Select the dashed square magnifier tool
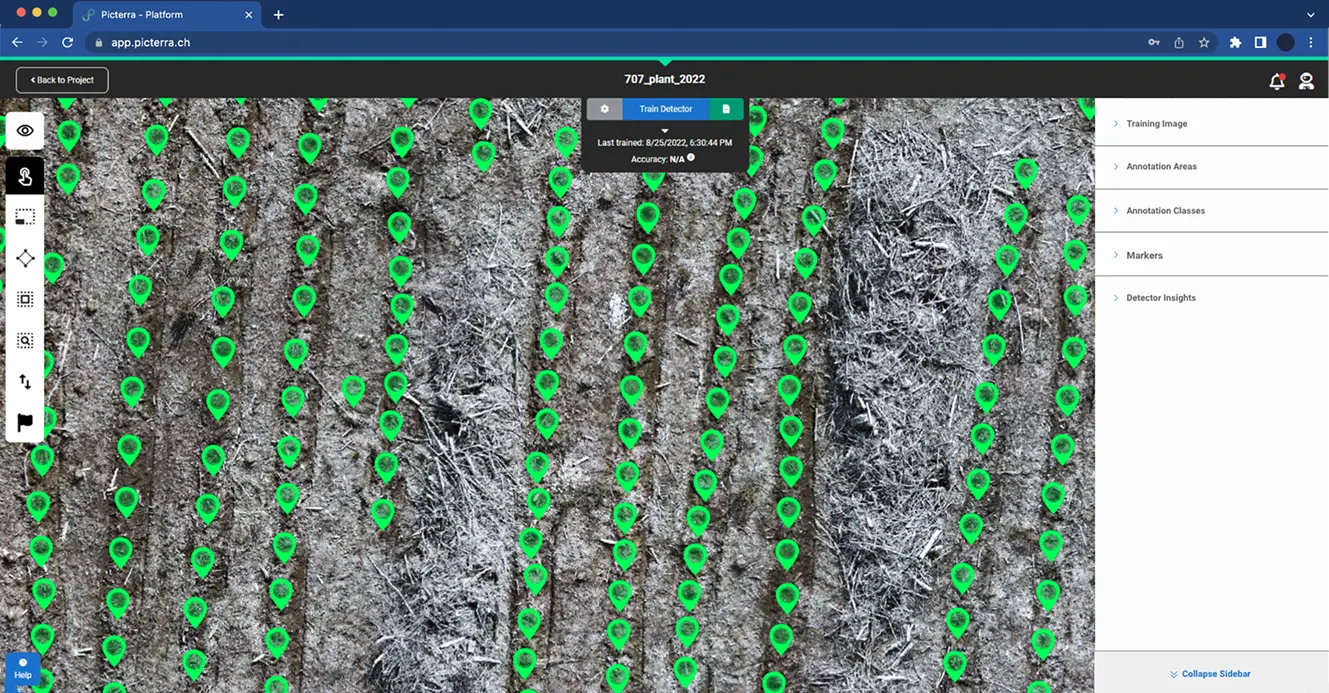Screen dimensions: 1329x693 click(x=25, y=341)
